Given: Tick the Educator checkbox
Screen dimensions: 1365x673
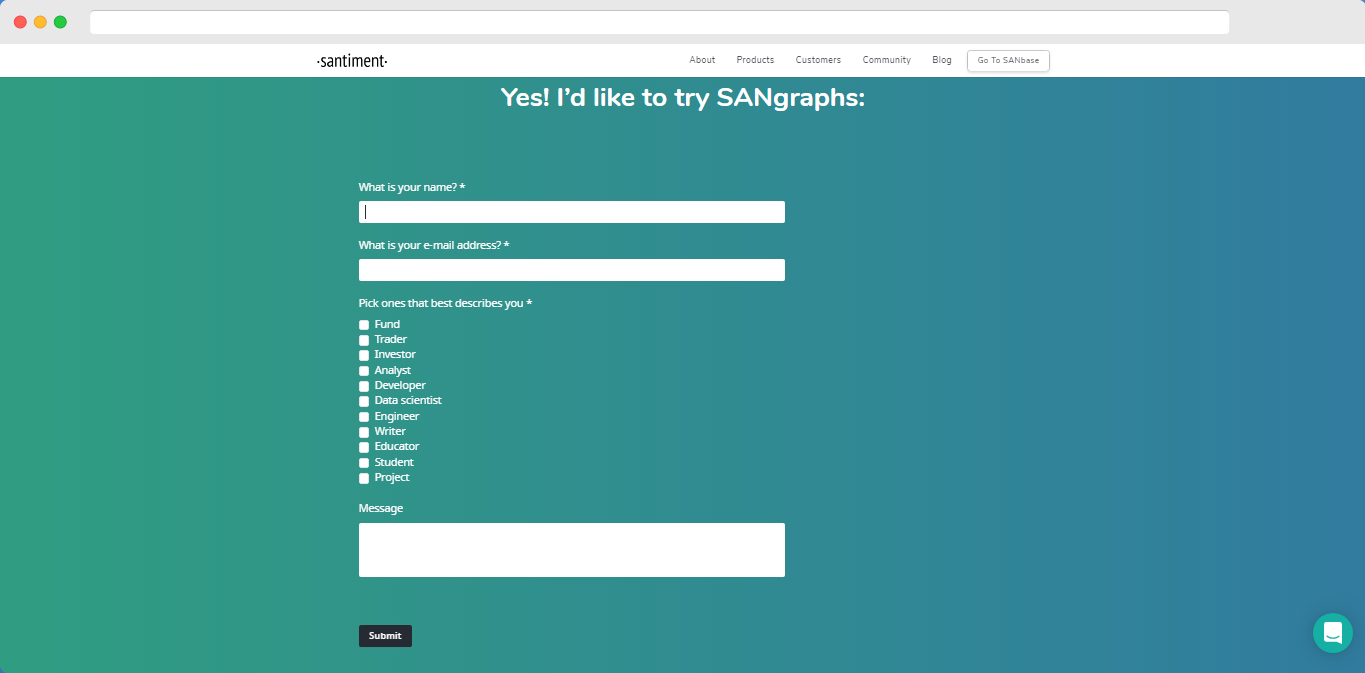Looking at the screenshot, I should coord(364,447).
